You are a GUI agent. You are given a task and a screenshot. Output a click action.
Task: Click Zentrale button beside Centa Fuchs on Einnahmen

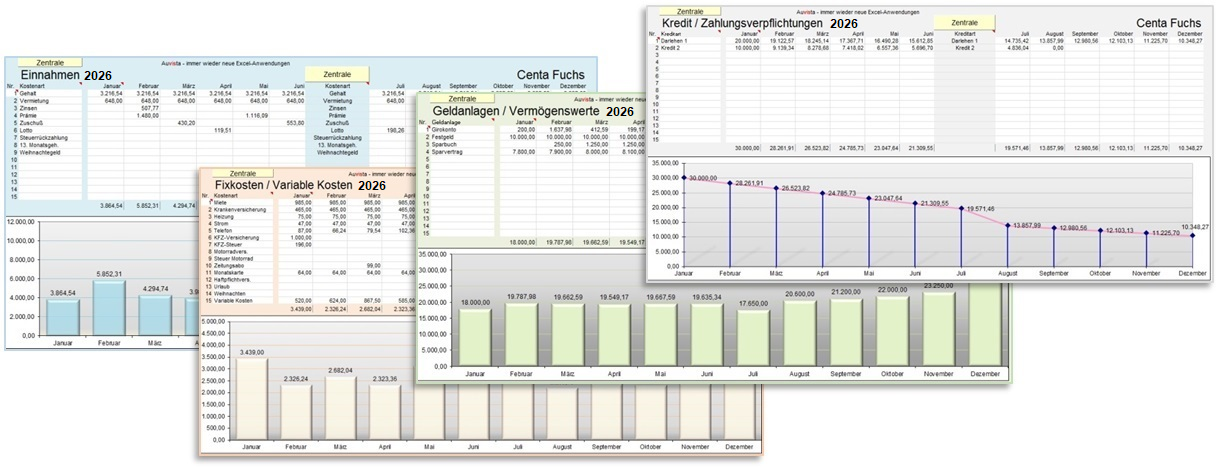(x=337, y=74)
